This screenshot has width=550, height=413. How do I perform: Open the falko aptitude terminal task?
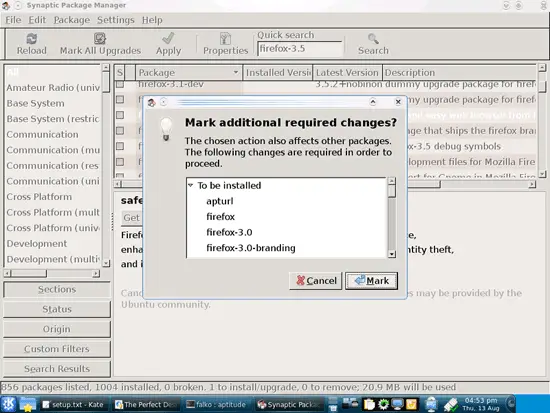click(x=215, y=405)
